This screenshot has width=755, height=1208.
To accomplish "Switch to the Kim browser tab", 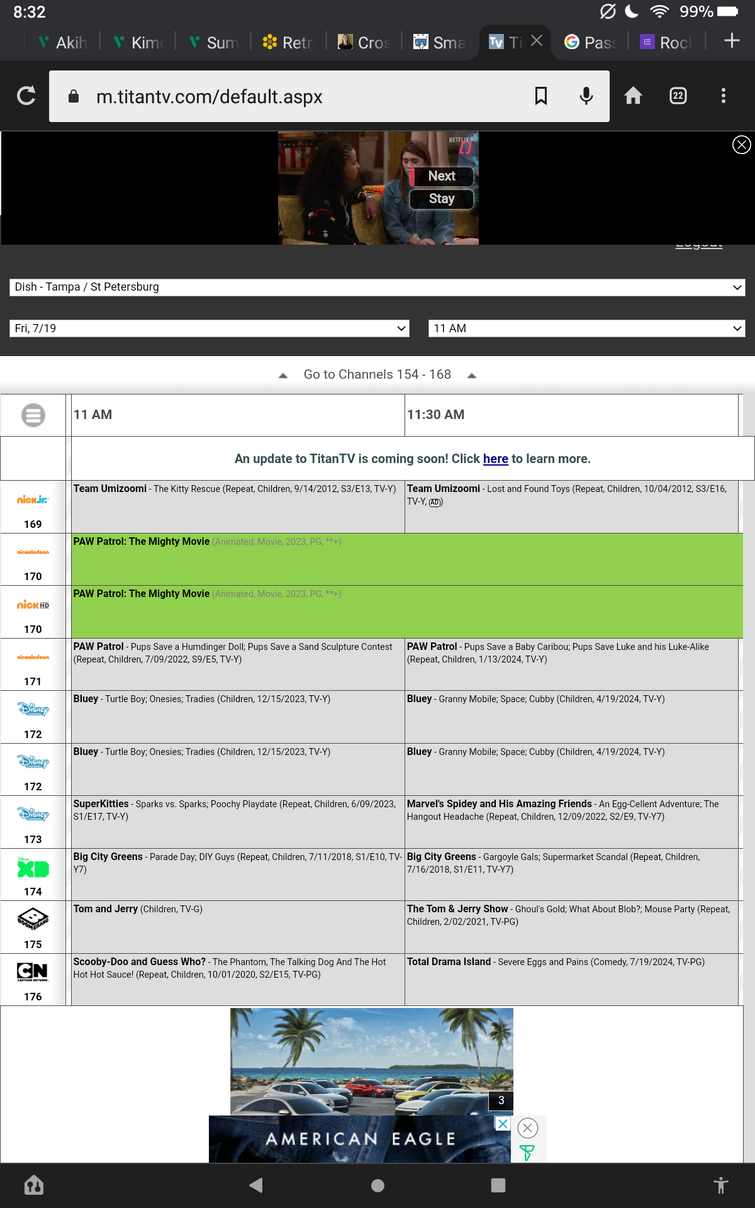I will 137,42.
